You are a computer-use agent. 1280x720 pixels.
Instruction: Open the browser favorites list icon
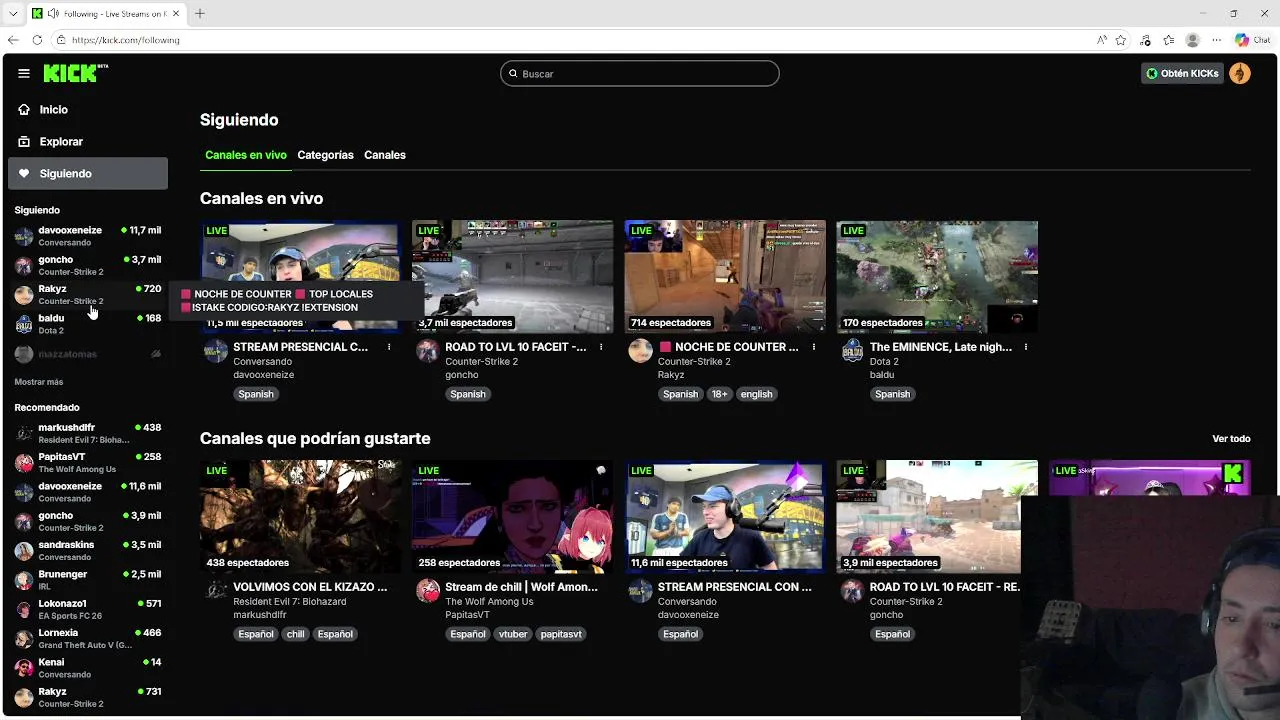[x=1168, y=40]
